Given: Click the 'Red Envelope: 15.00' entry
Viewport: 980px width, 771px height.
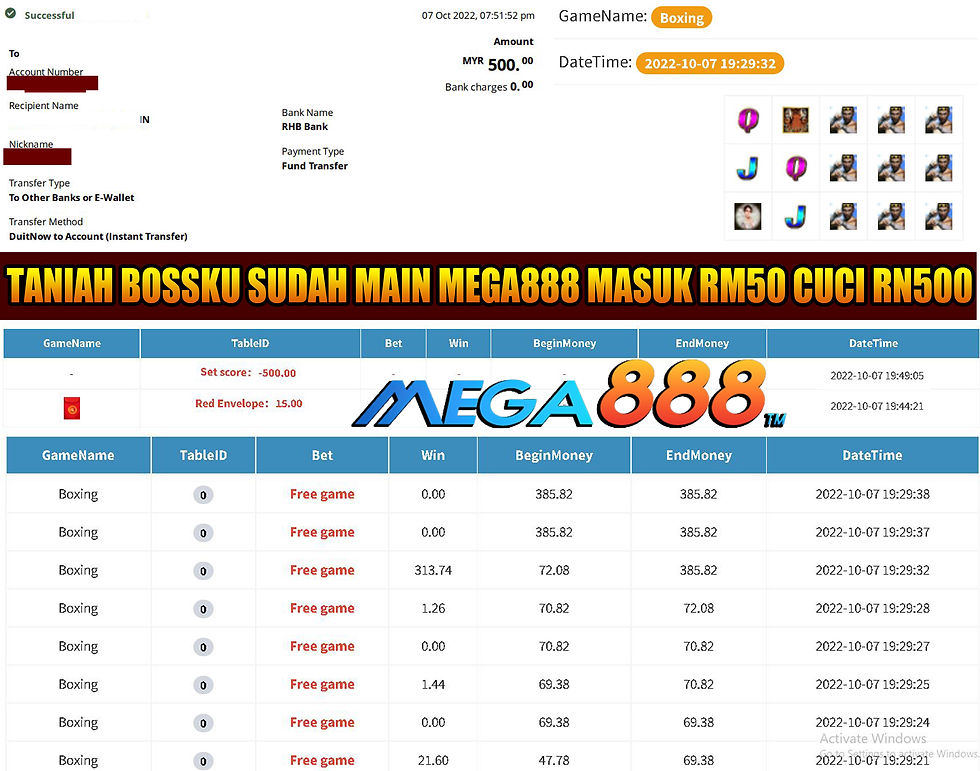Looking at the screenshot, I should click(x=249, y=404).
